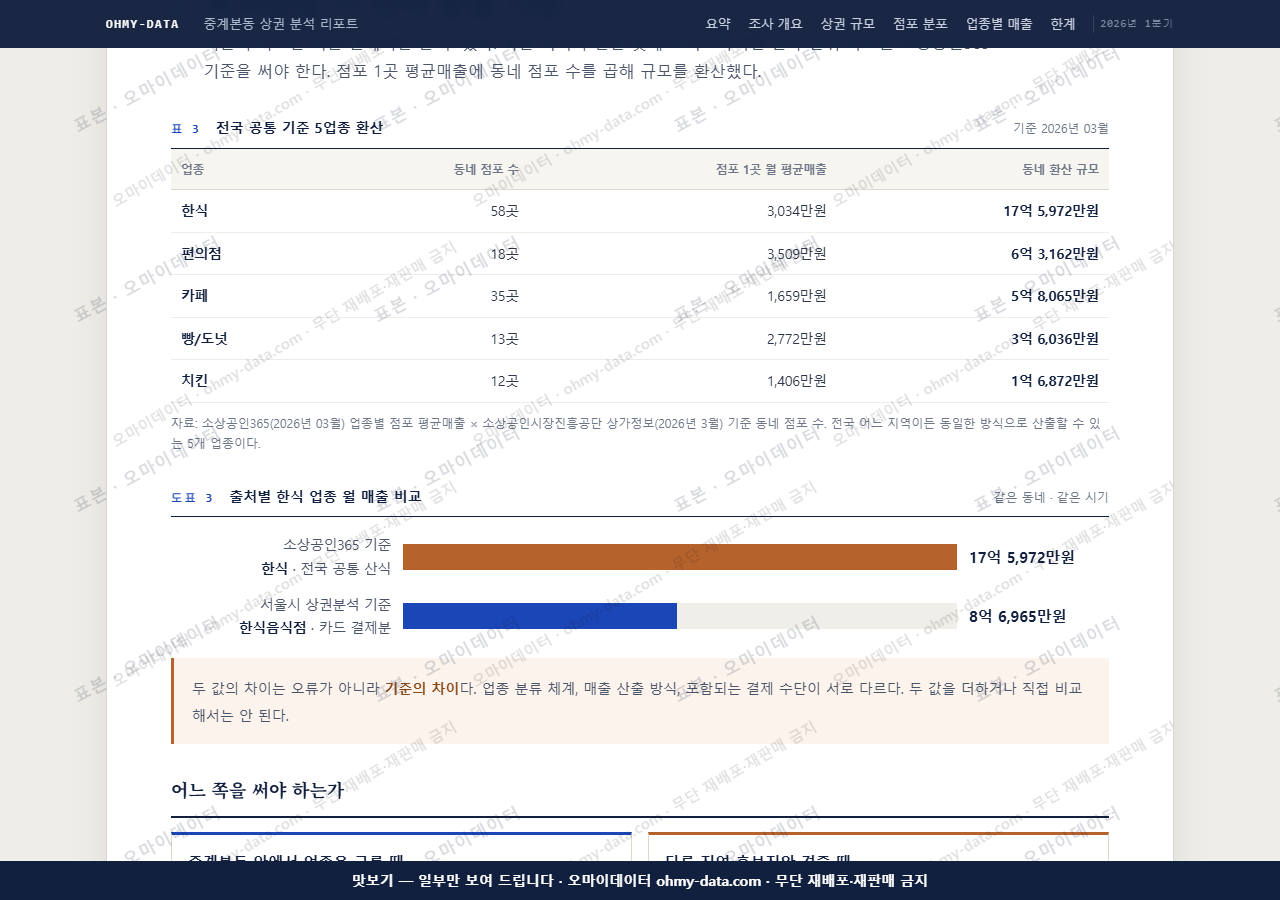Click the 18곳 store count cell

pos(504,254)
